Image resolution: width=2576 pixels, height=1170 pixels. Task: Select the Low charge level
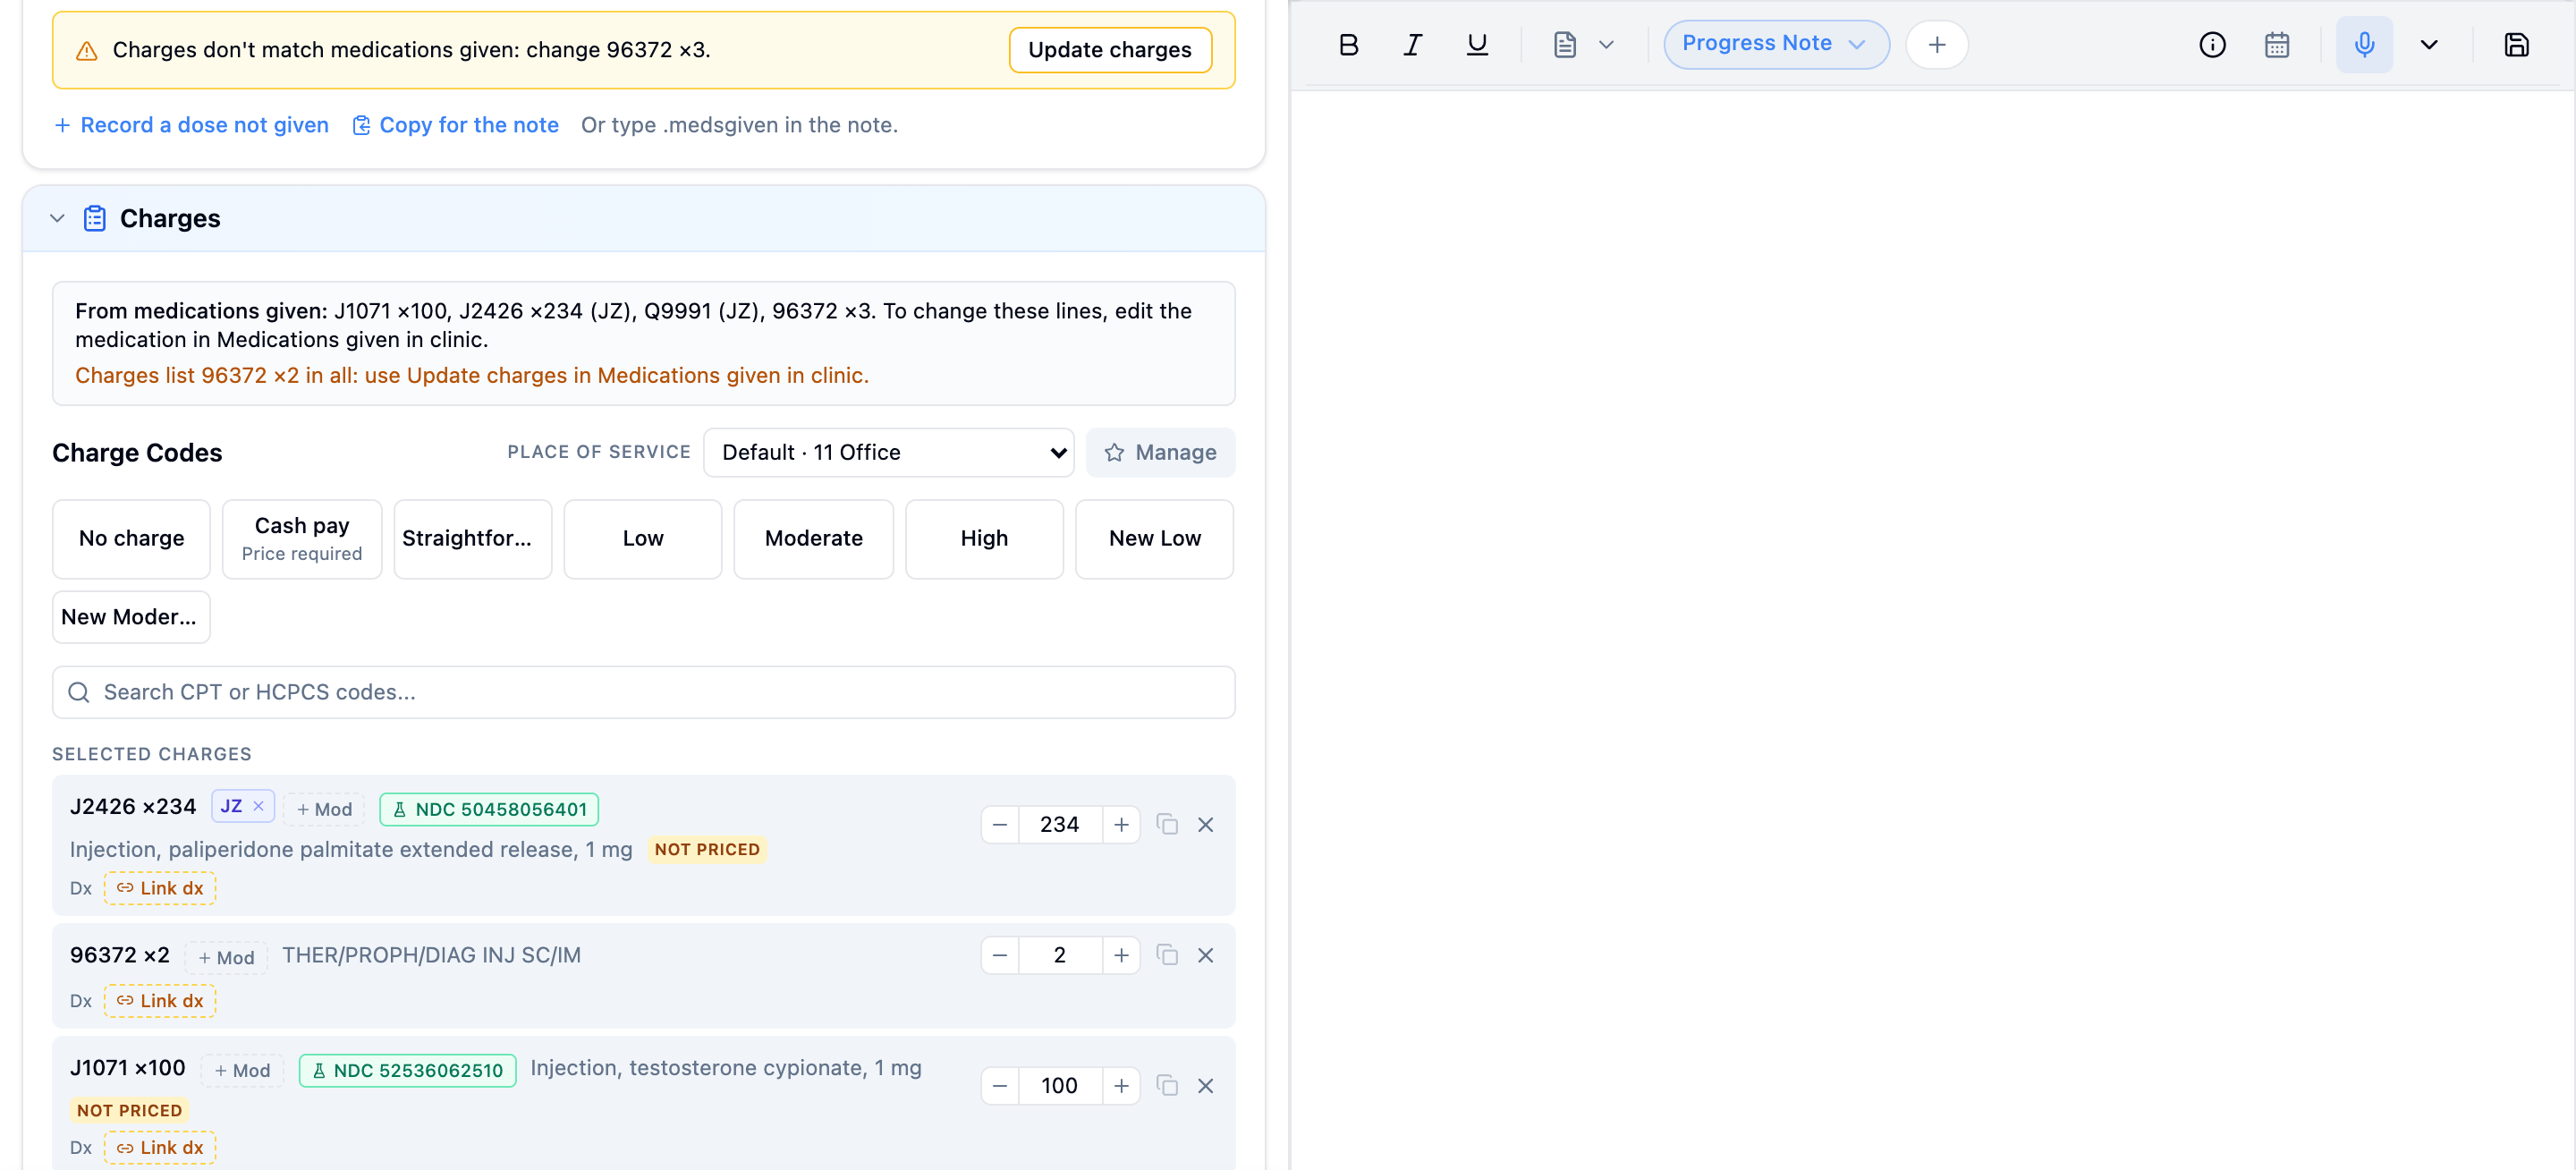click(642, 538)
